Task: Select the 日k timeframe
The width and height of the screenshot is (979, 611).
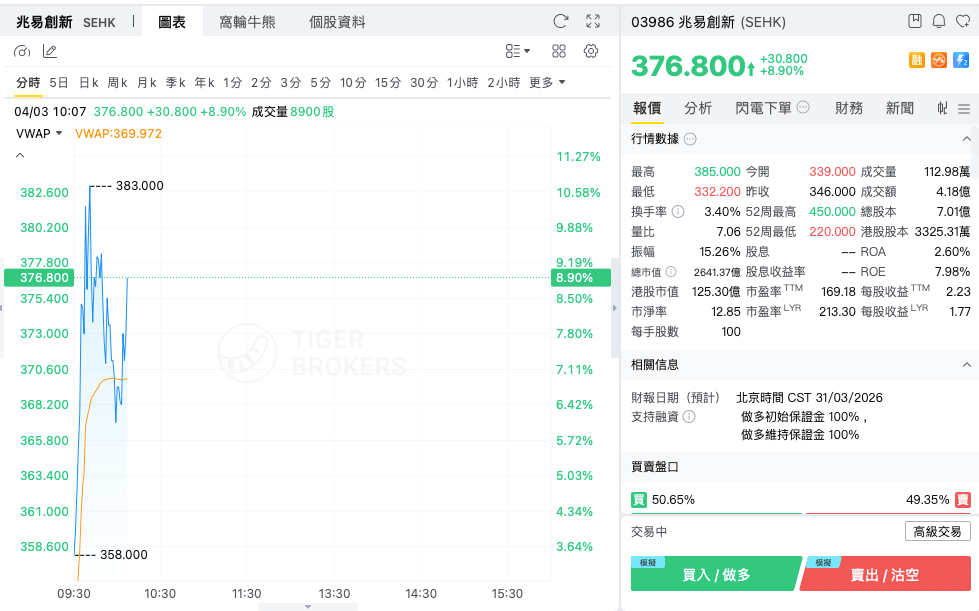Action: [88, 82]
